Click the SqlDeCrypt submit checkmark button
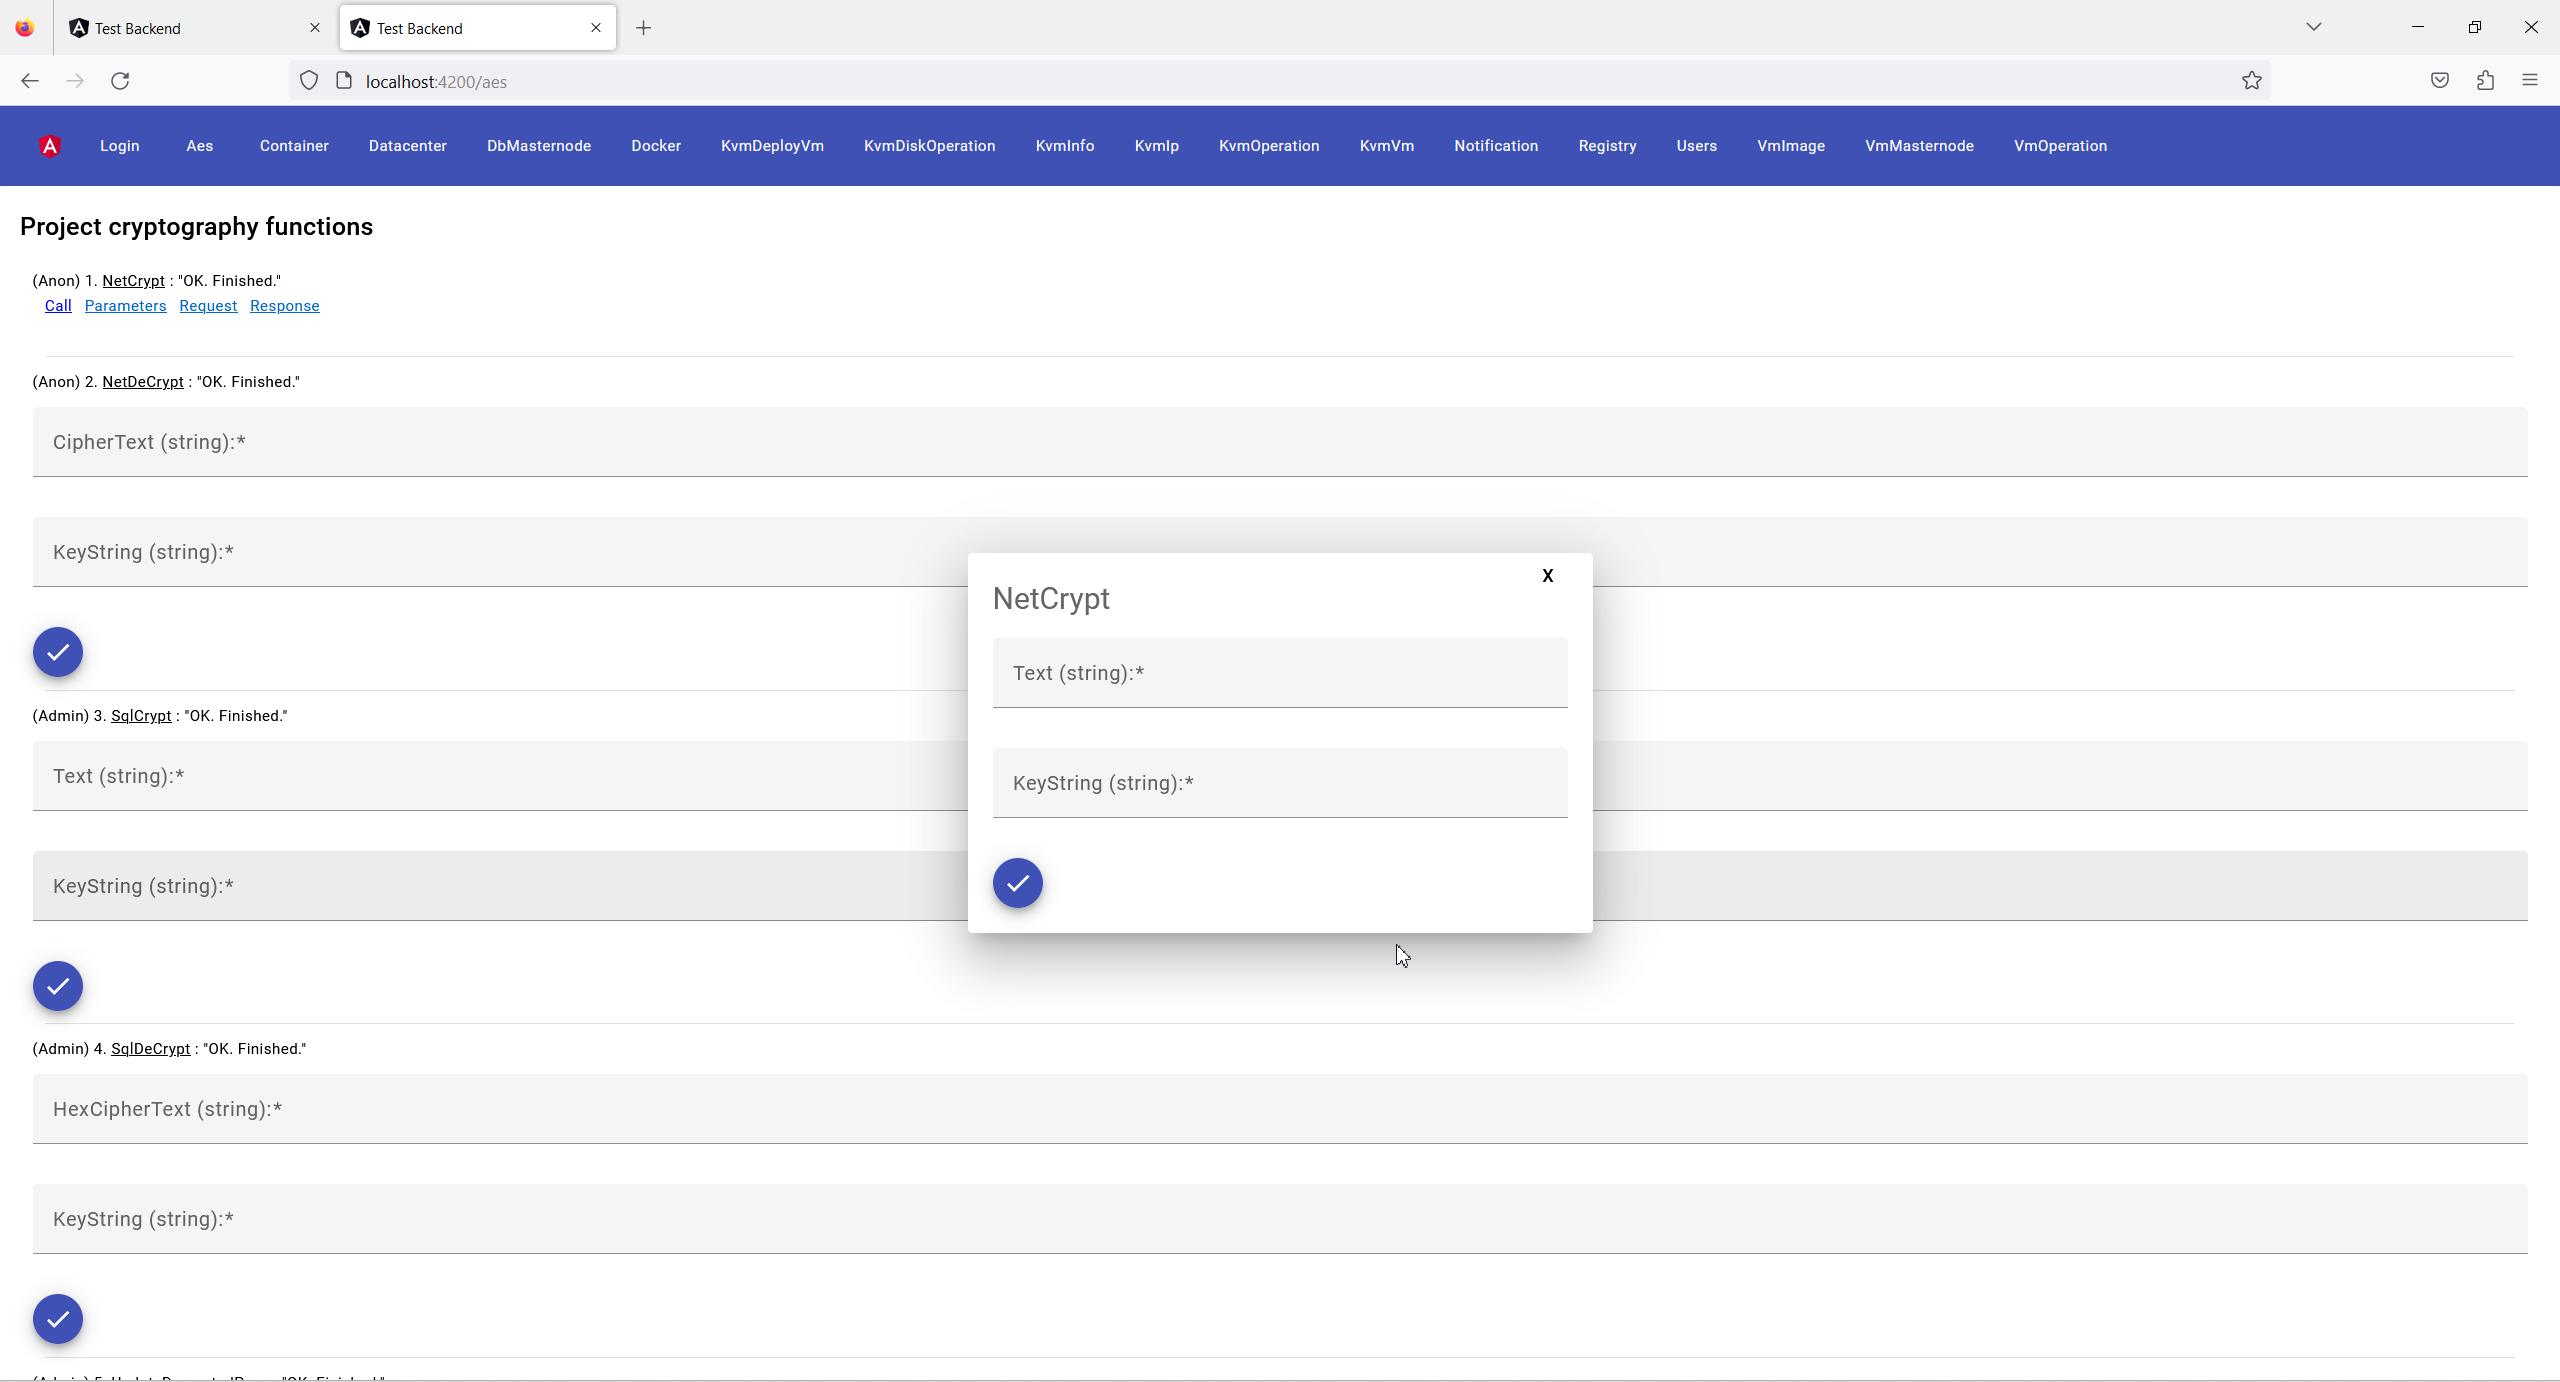Image resolution: width=2560 pixels, height=1382 pixels. coord(58,1319)
